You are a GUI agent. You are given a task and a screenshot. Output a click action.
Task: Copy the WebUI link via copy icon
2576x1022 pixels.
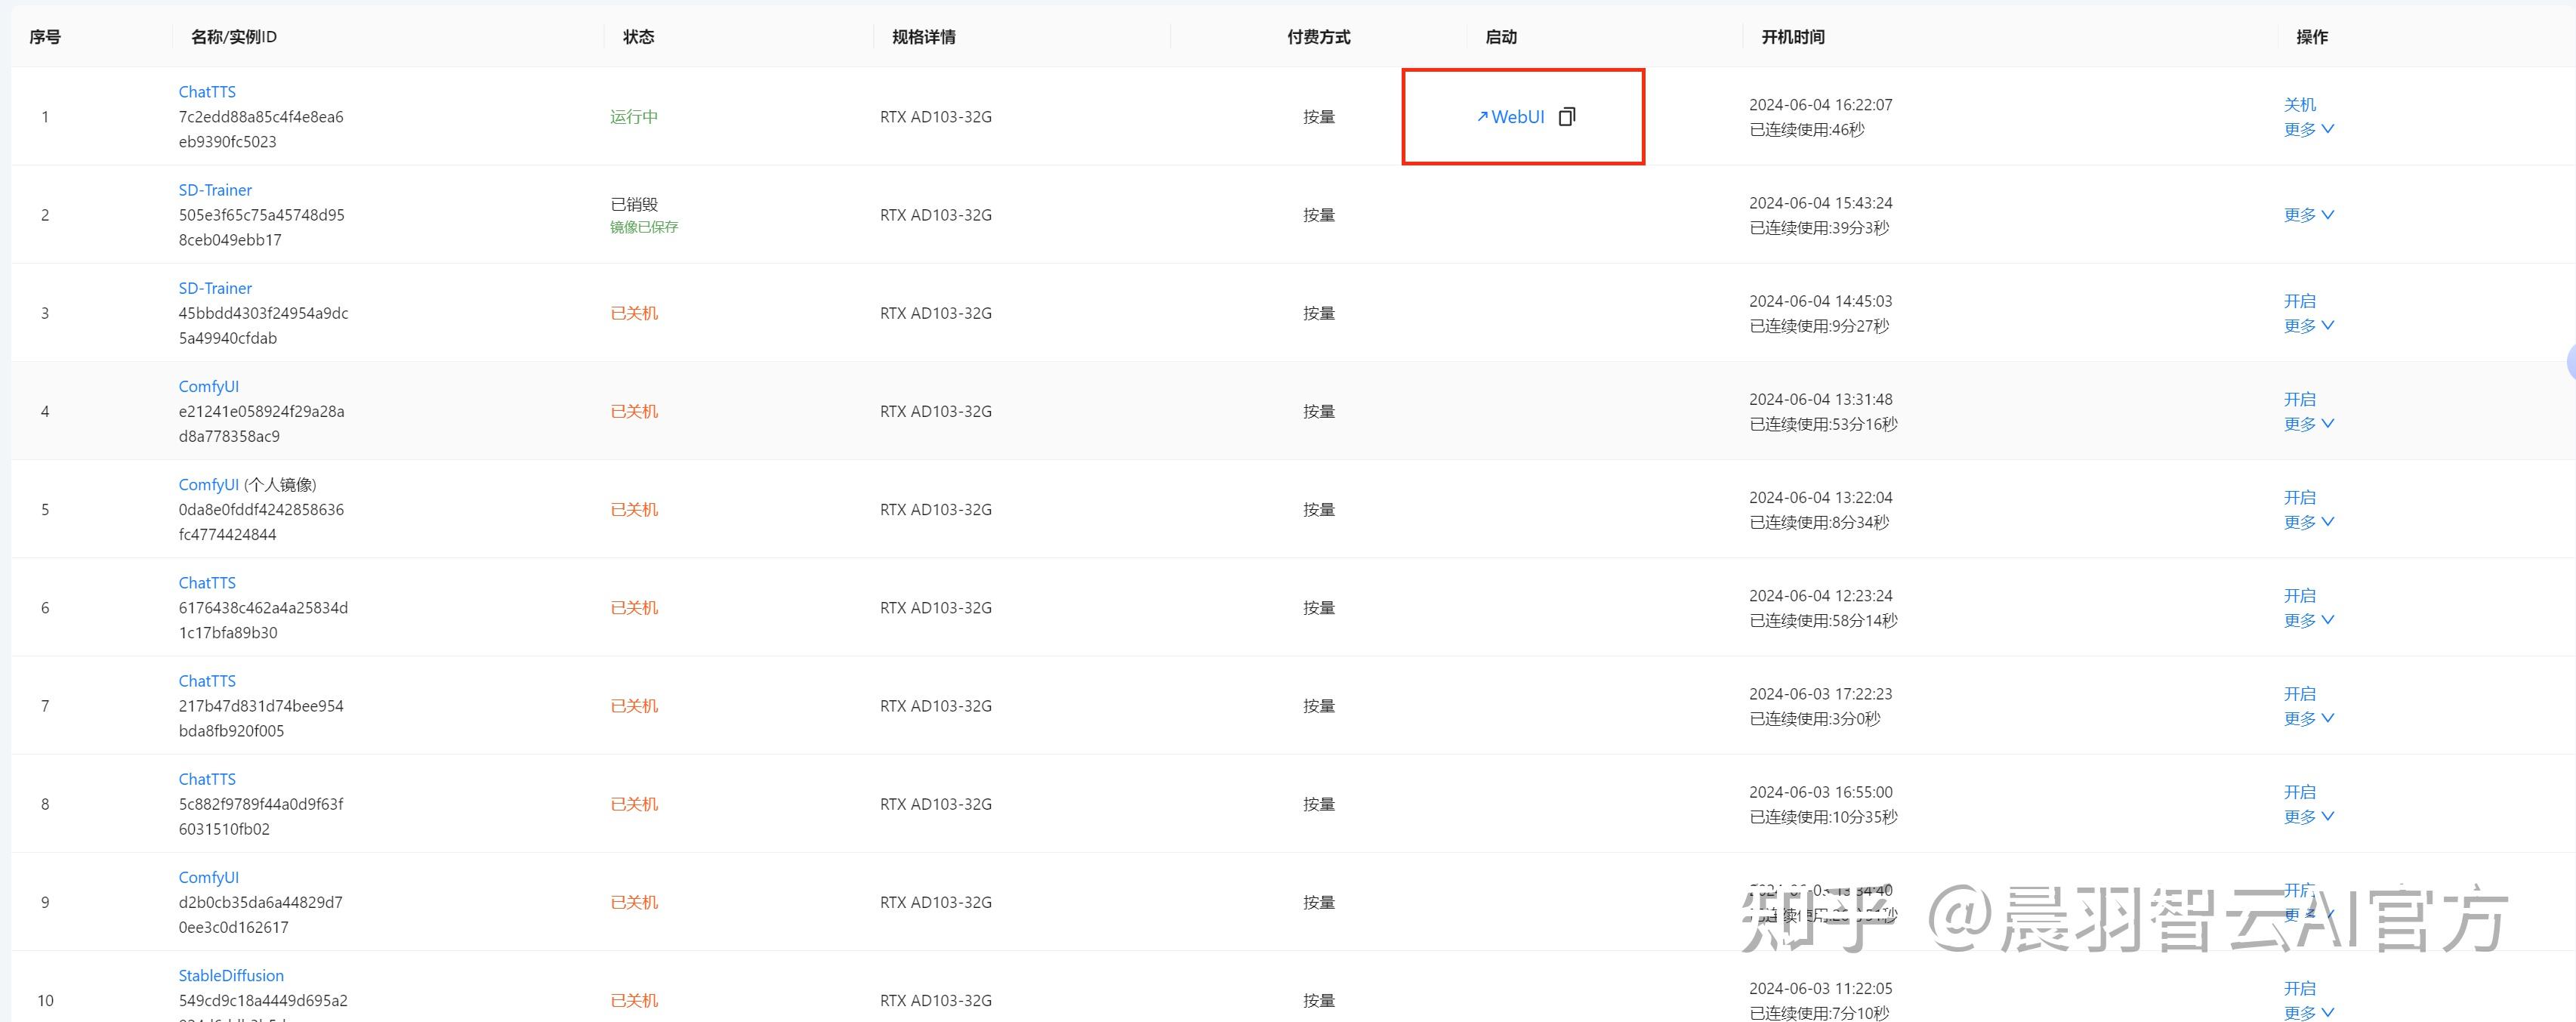coord(1567,117)
